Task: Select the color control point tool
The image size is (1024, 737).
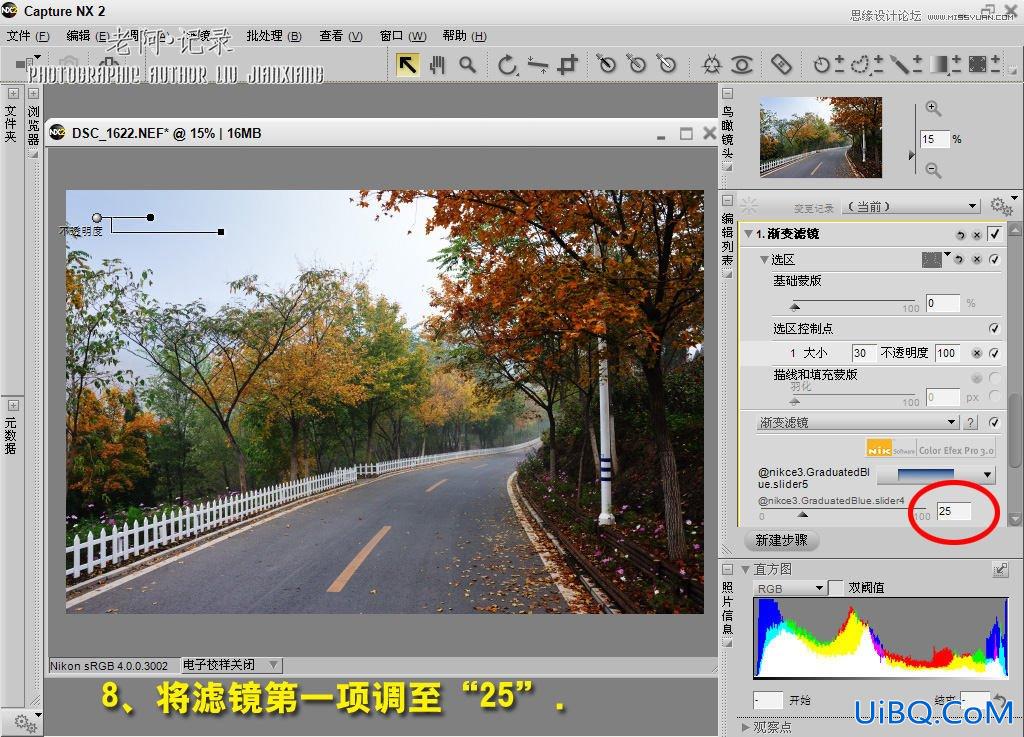Action: point(711,65)
